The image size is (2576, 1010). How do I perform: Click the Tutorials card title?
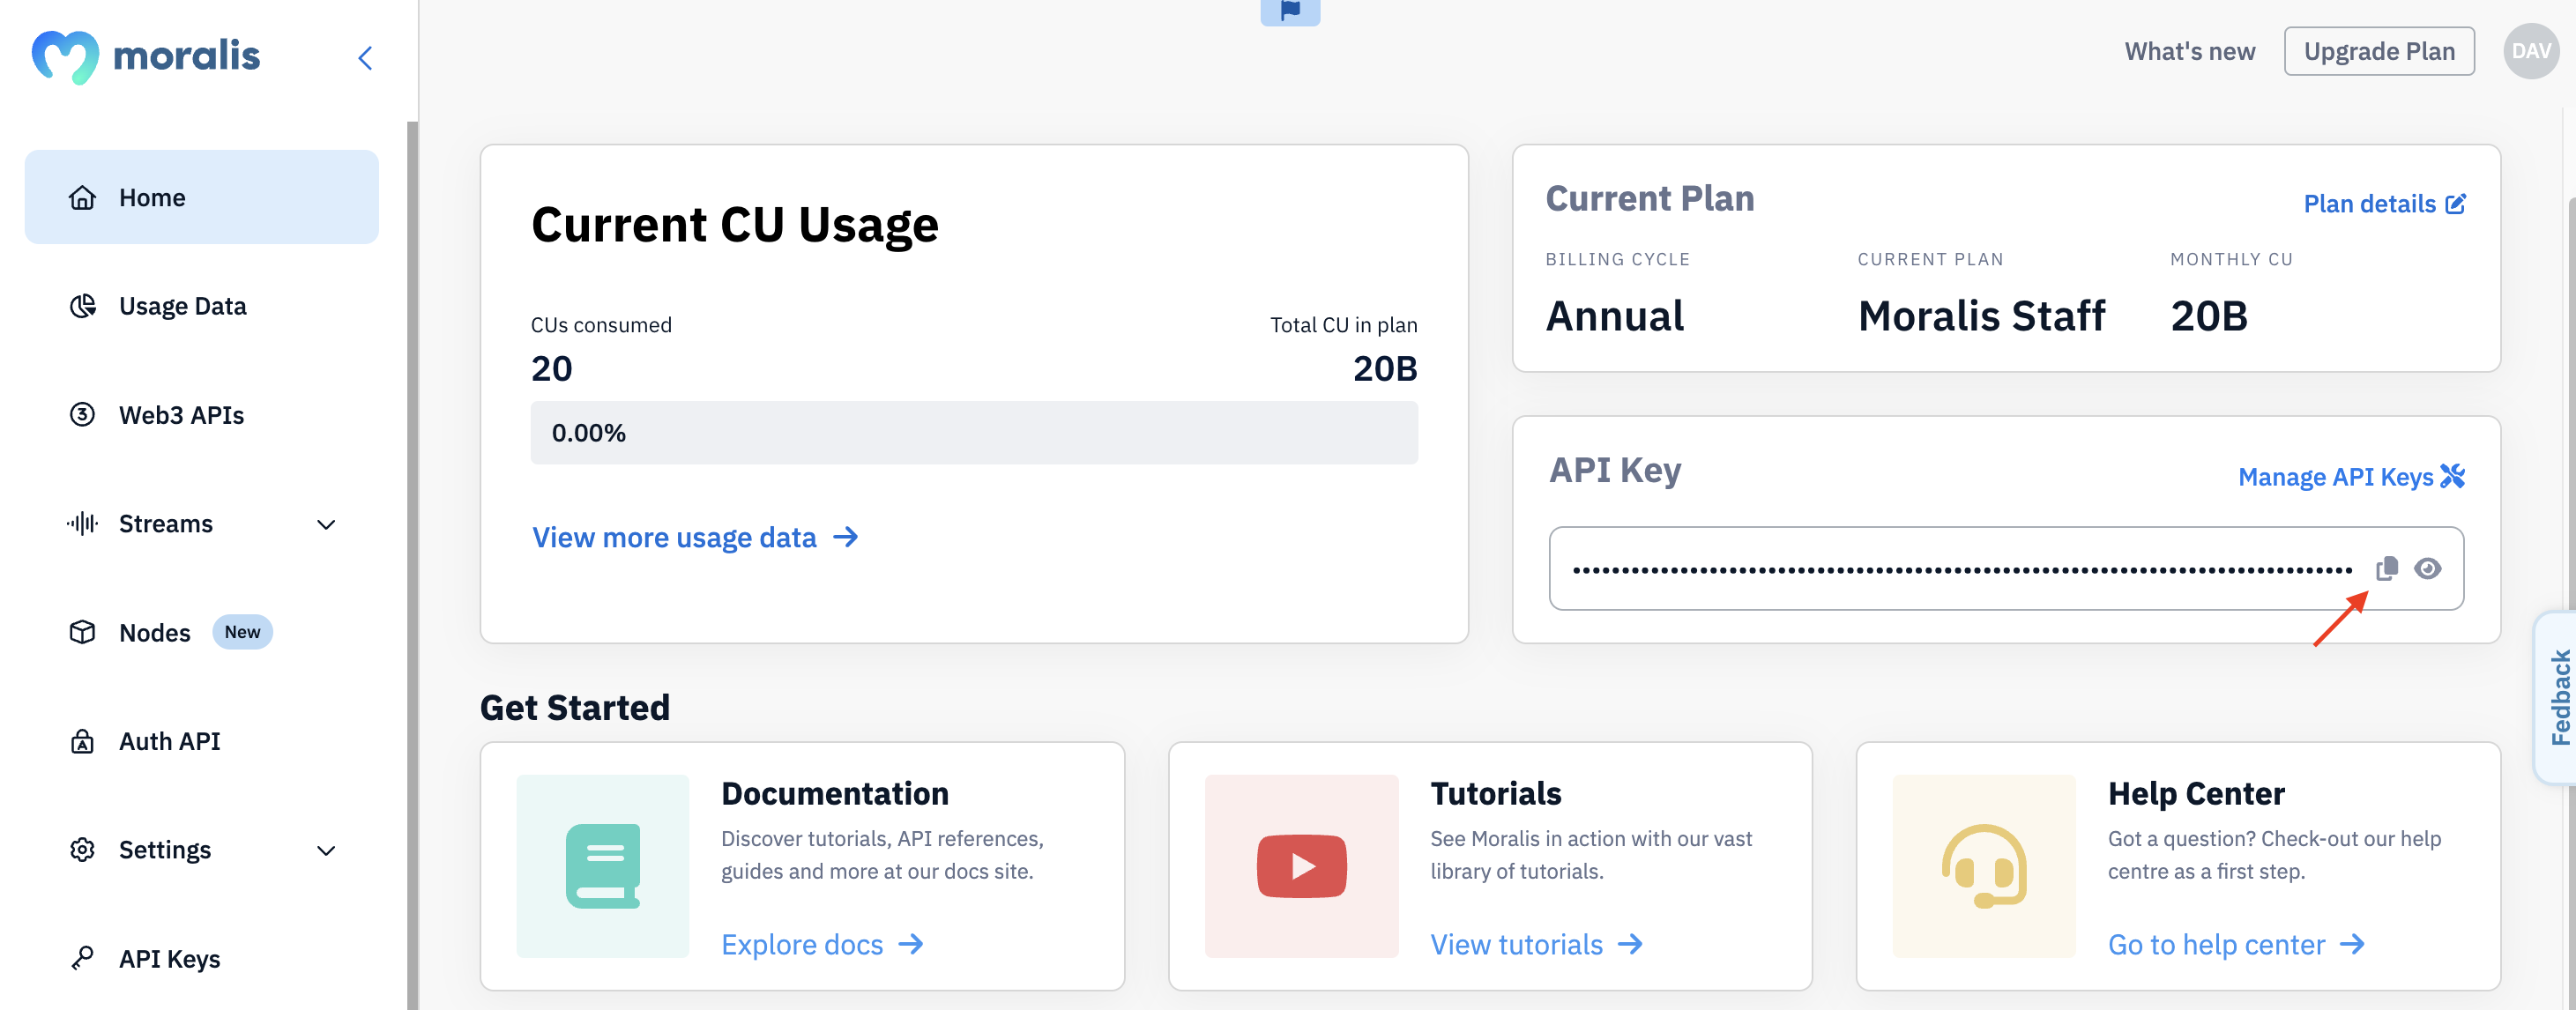click(1495, 793)
